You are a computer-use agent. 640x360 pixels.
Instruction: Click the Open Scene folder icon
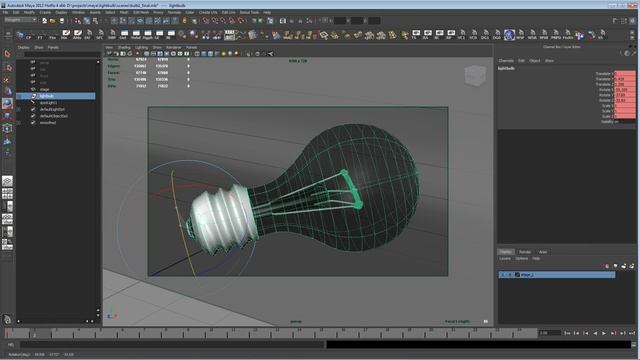coord(53,20)
